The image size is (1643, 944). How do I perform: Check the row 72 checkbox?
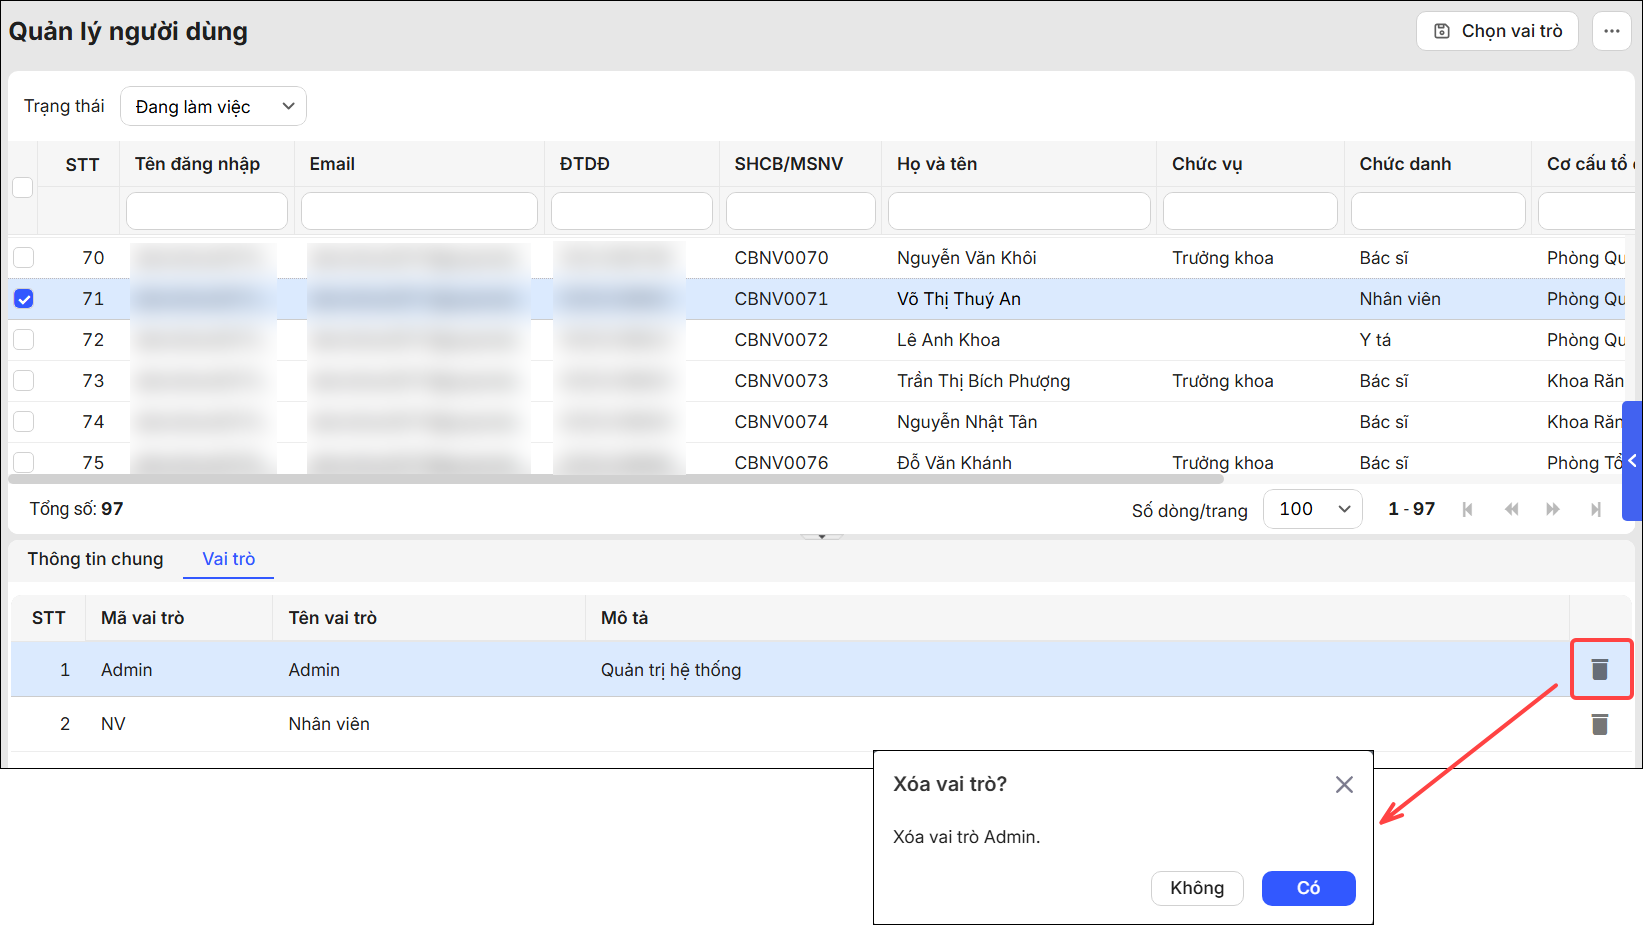[24, 340]
